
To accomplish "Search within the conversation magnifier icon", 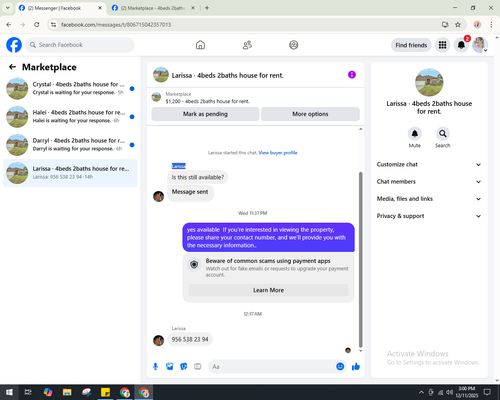I will click(x=443, y=134).
